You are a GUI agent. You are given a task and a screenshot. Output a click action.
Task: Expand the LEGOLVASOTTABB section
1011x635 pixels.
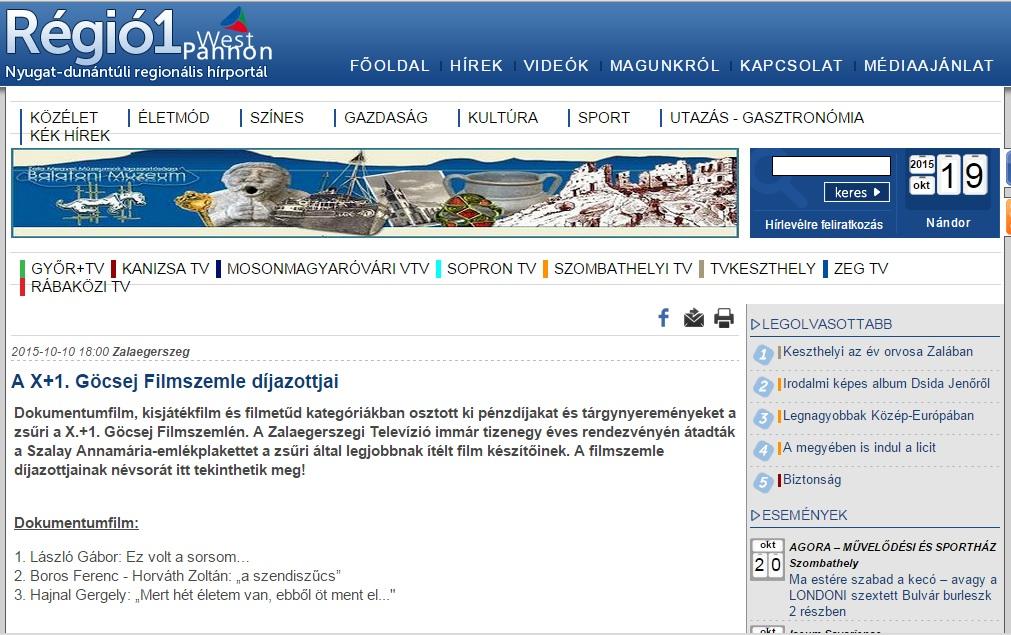tap(822, 324)
